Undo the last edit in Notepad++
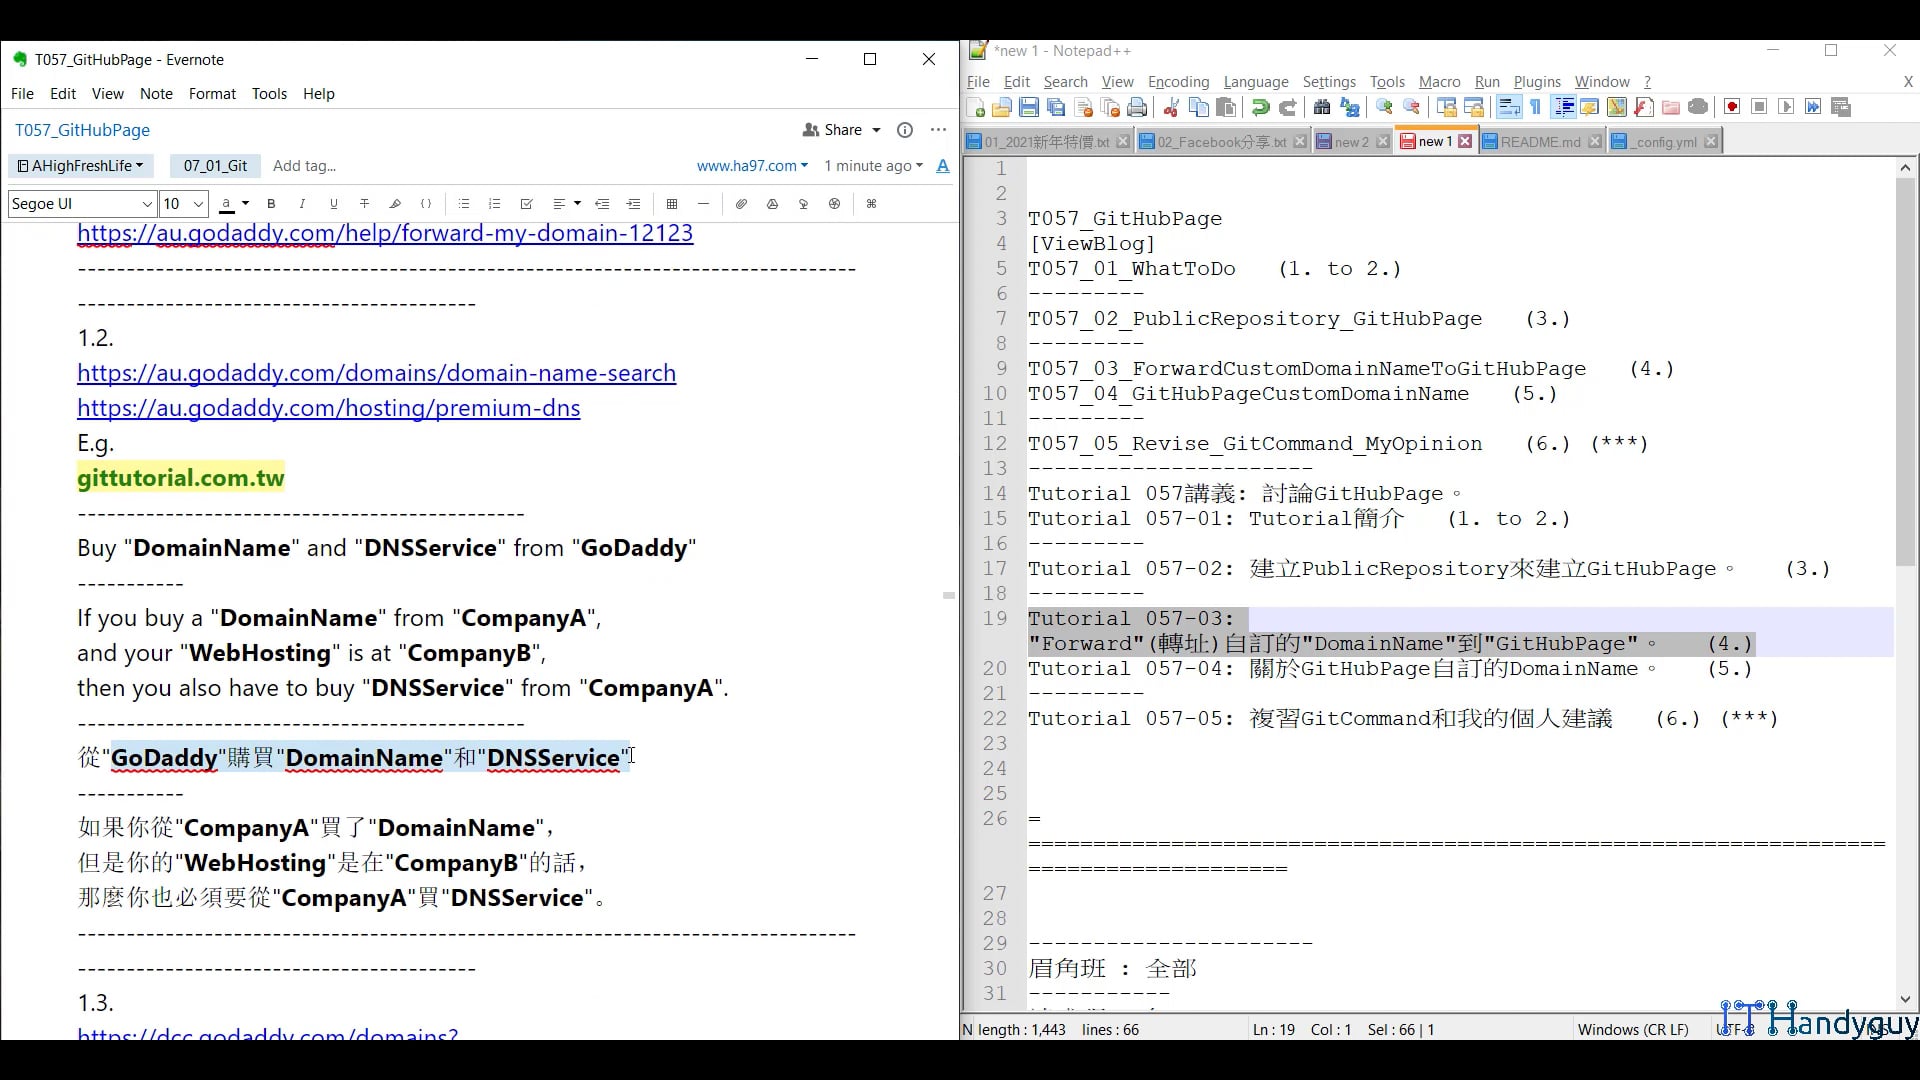The width and height of the screenshot is (1920, 1080). 1260,107
